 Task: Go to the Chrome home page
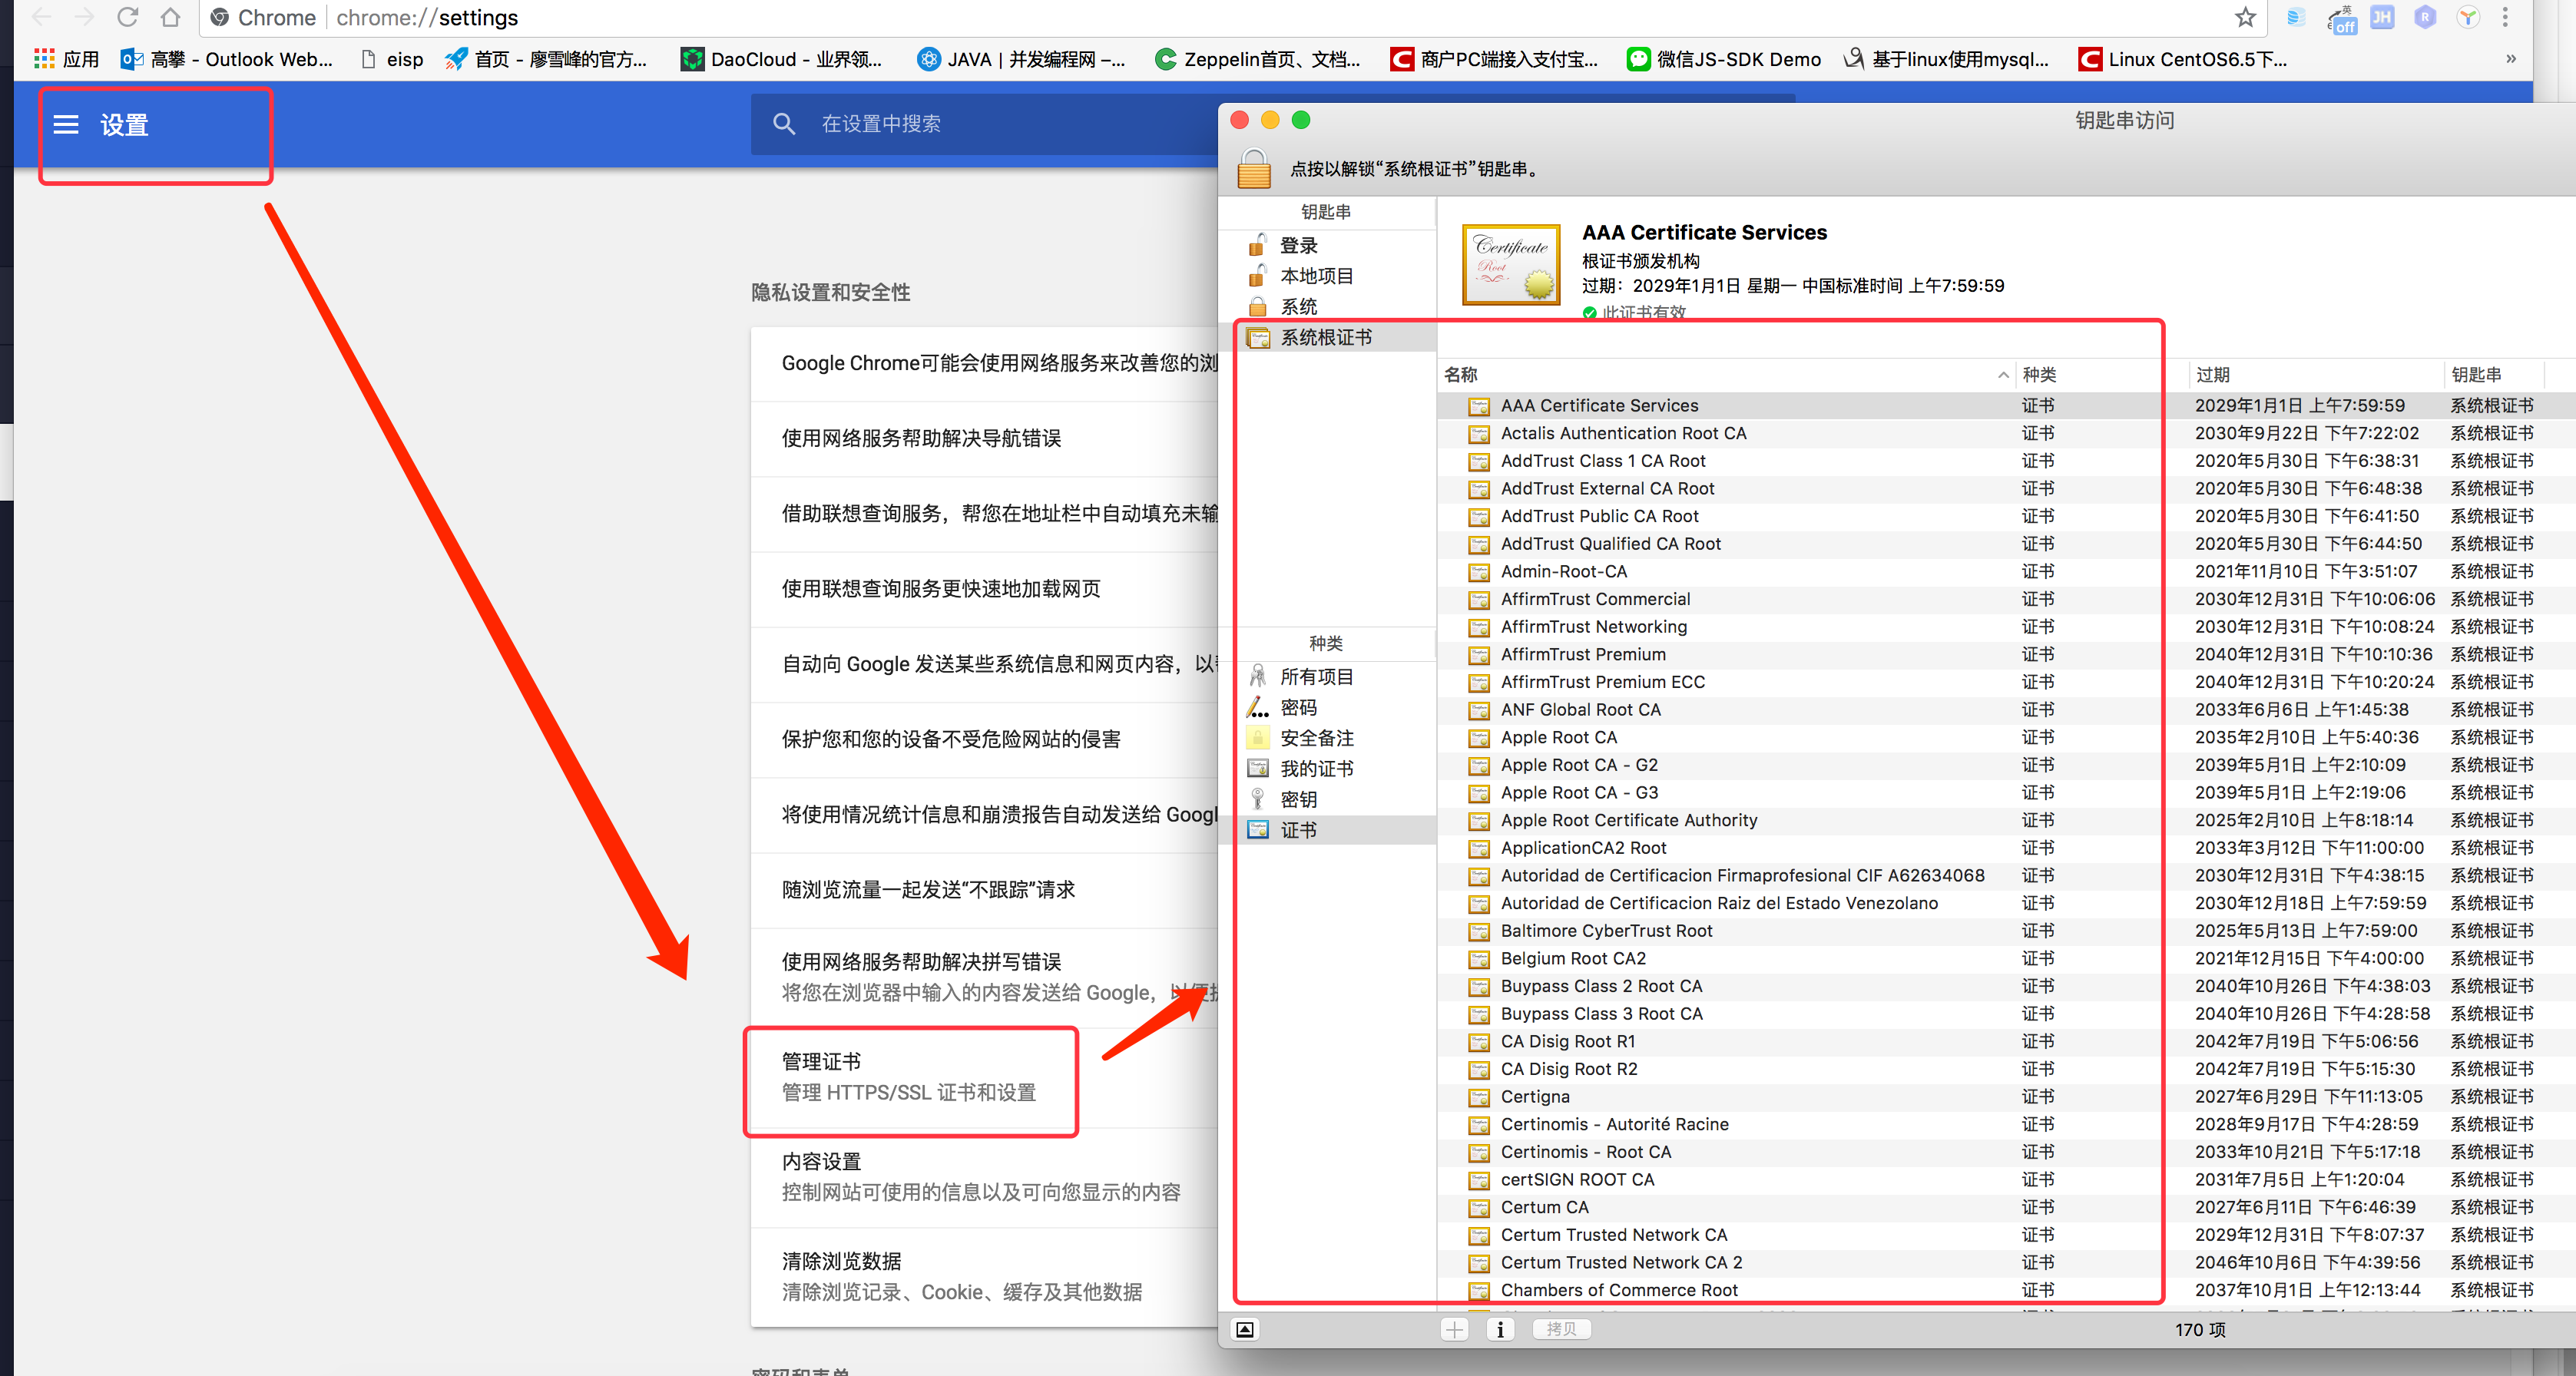170,17
